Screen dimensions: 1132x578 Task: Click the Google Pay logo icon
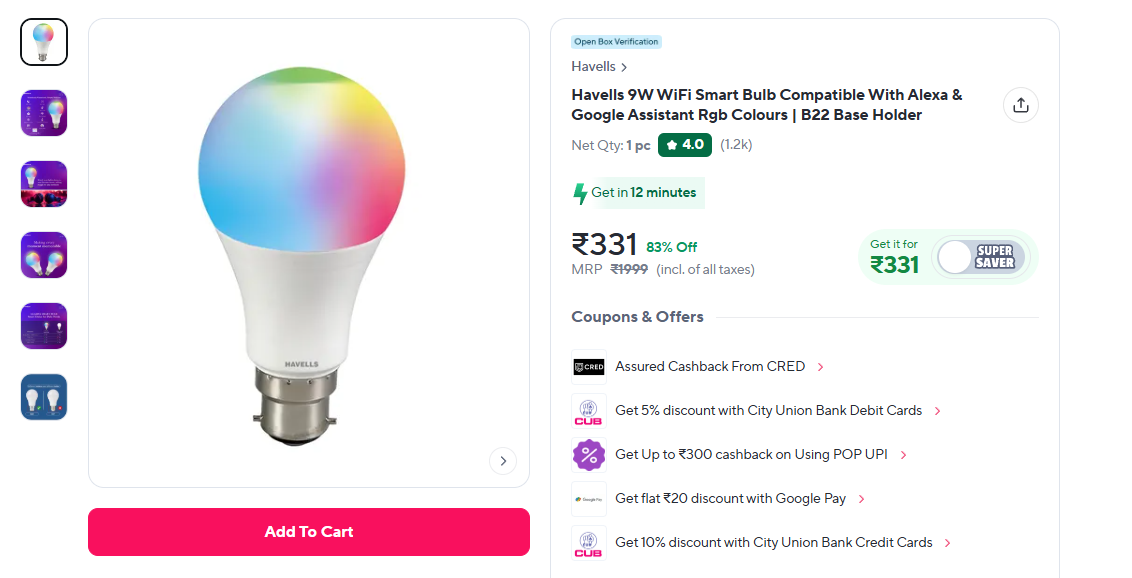(x=589, y=499)
